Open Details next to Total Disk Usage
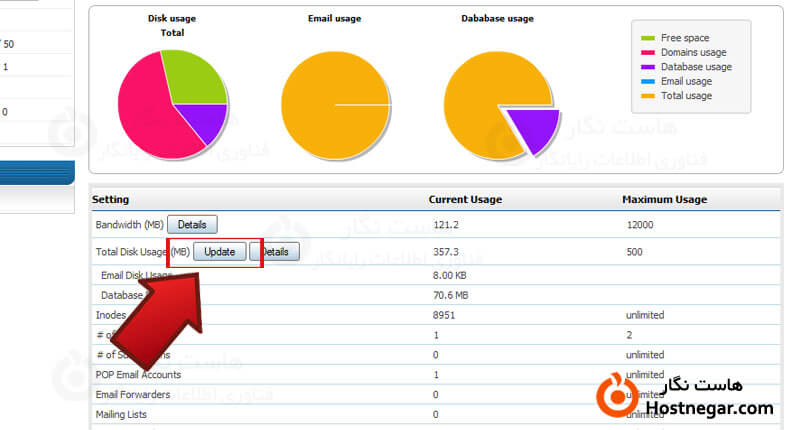This screenshot has width=790, height=430. [x=277, y=252]
